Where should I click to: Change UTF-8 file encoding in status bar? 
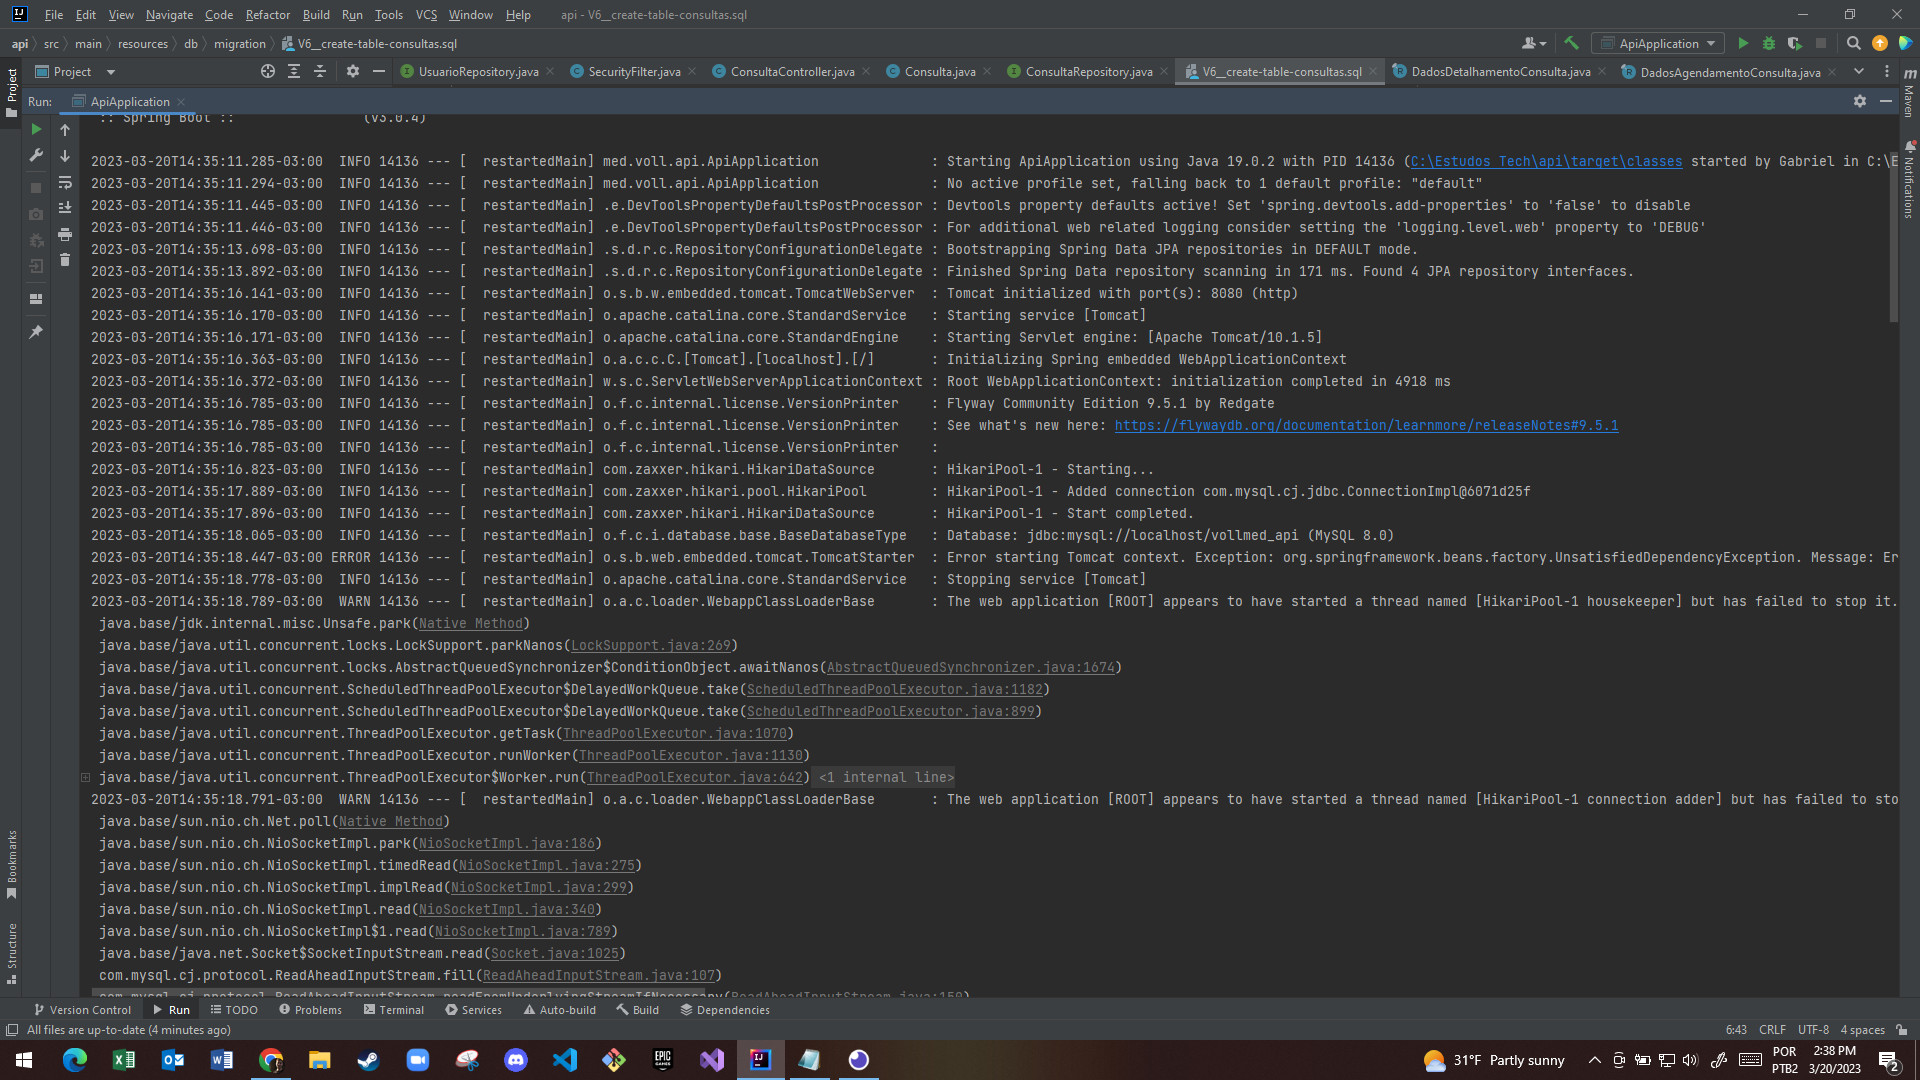pos(1813,1030)
